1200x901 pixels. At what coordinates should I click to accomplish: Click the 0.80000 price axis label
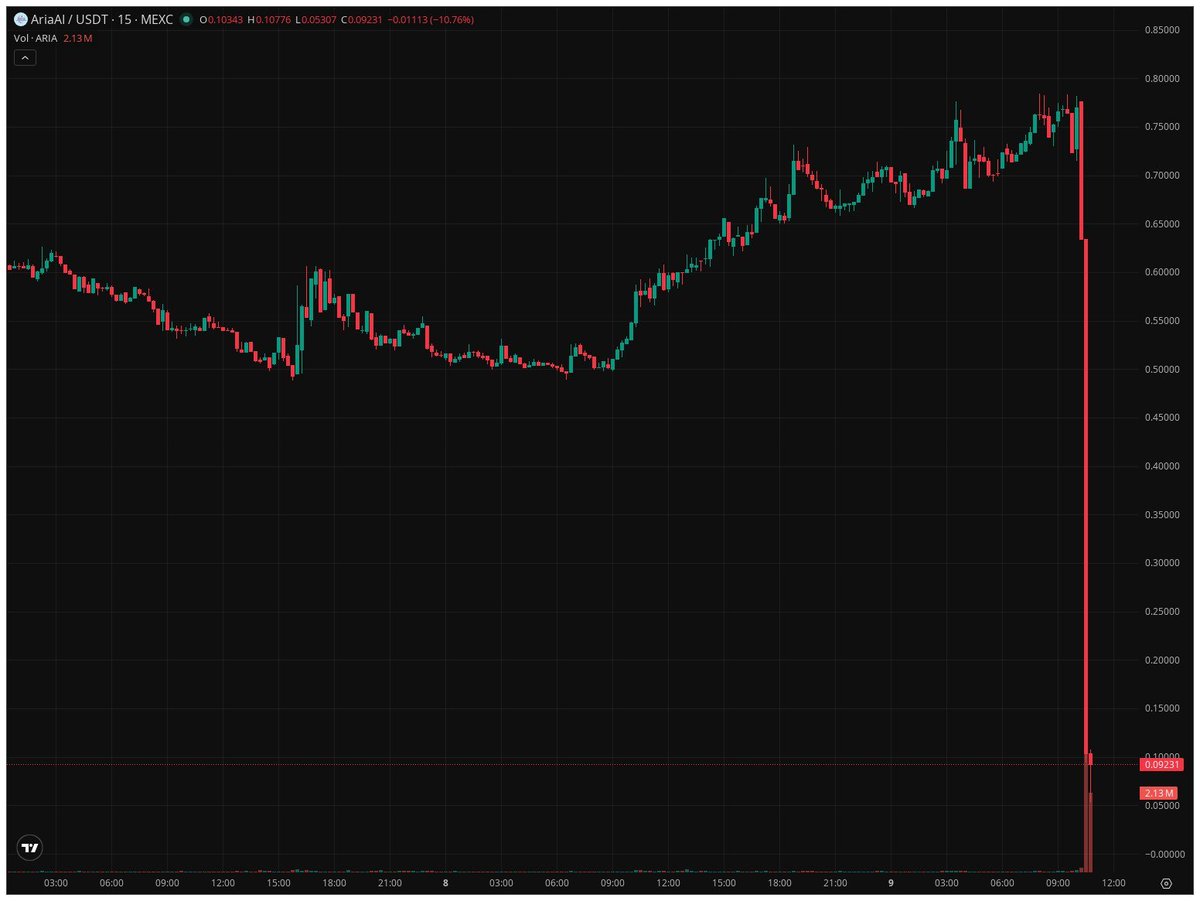tap(1162, 79)
